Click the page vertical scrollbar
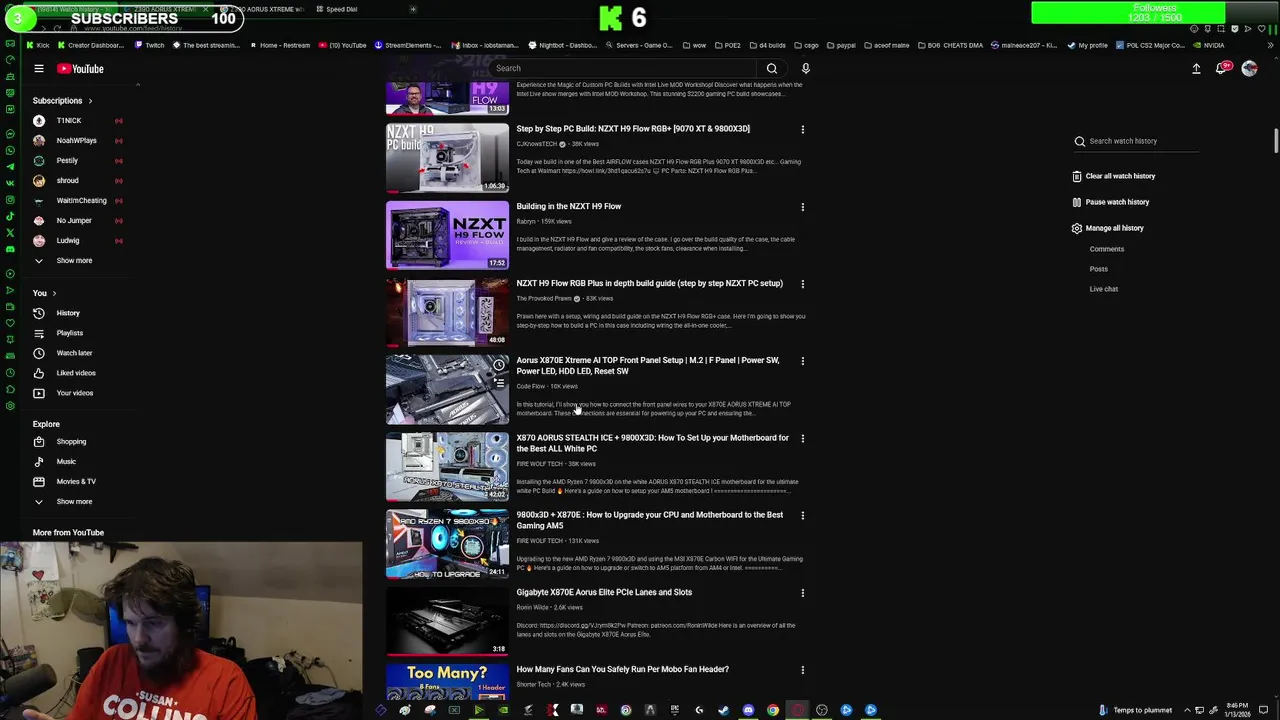Screen dimensions: 1280x720 coord(1274,142)
